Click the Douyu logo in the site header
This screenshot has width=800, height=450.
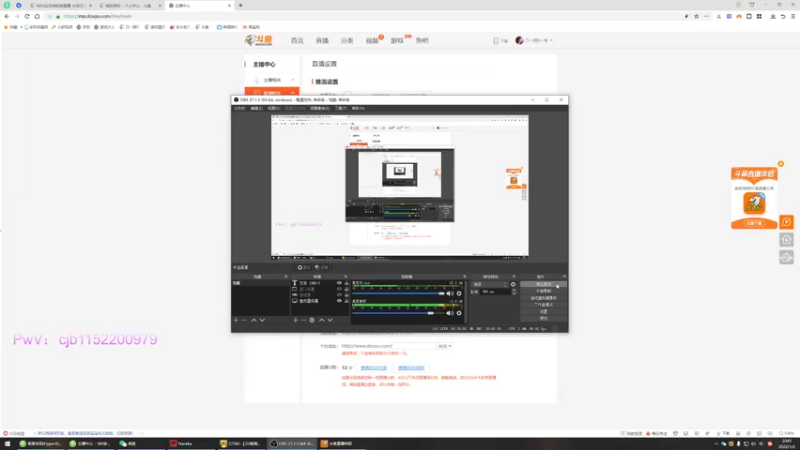tap(258, 40)
